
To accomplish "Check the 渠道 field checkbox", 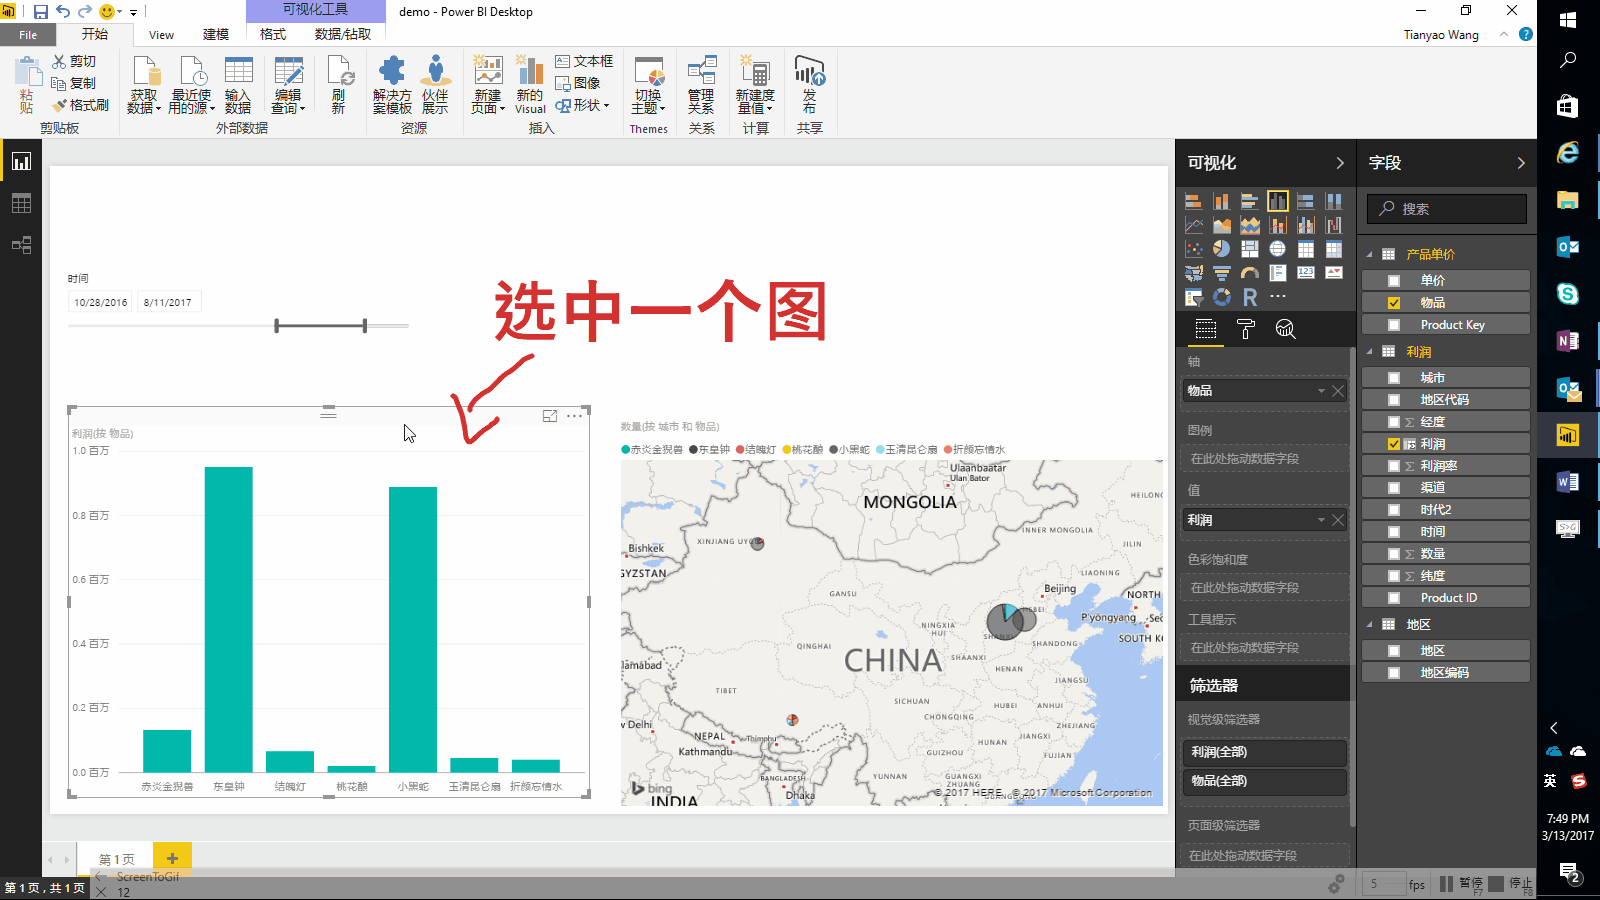I will point(1394,488).
